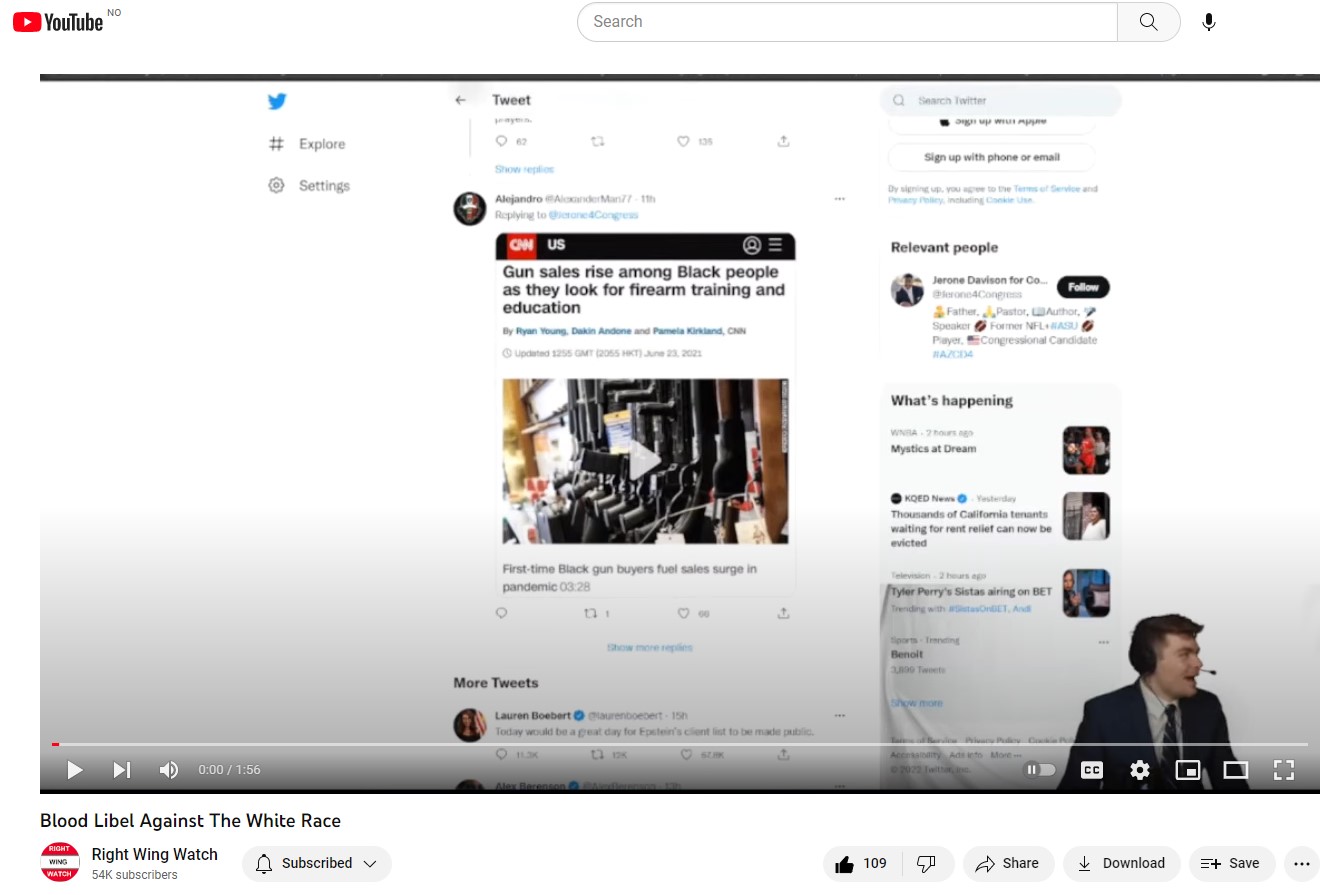The width and height of the screenshot is (1336, 895).
Task: Click Tyler Perry's Sistas trending item
Action: [x=999, y=592]
